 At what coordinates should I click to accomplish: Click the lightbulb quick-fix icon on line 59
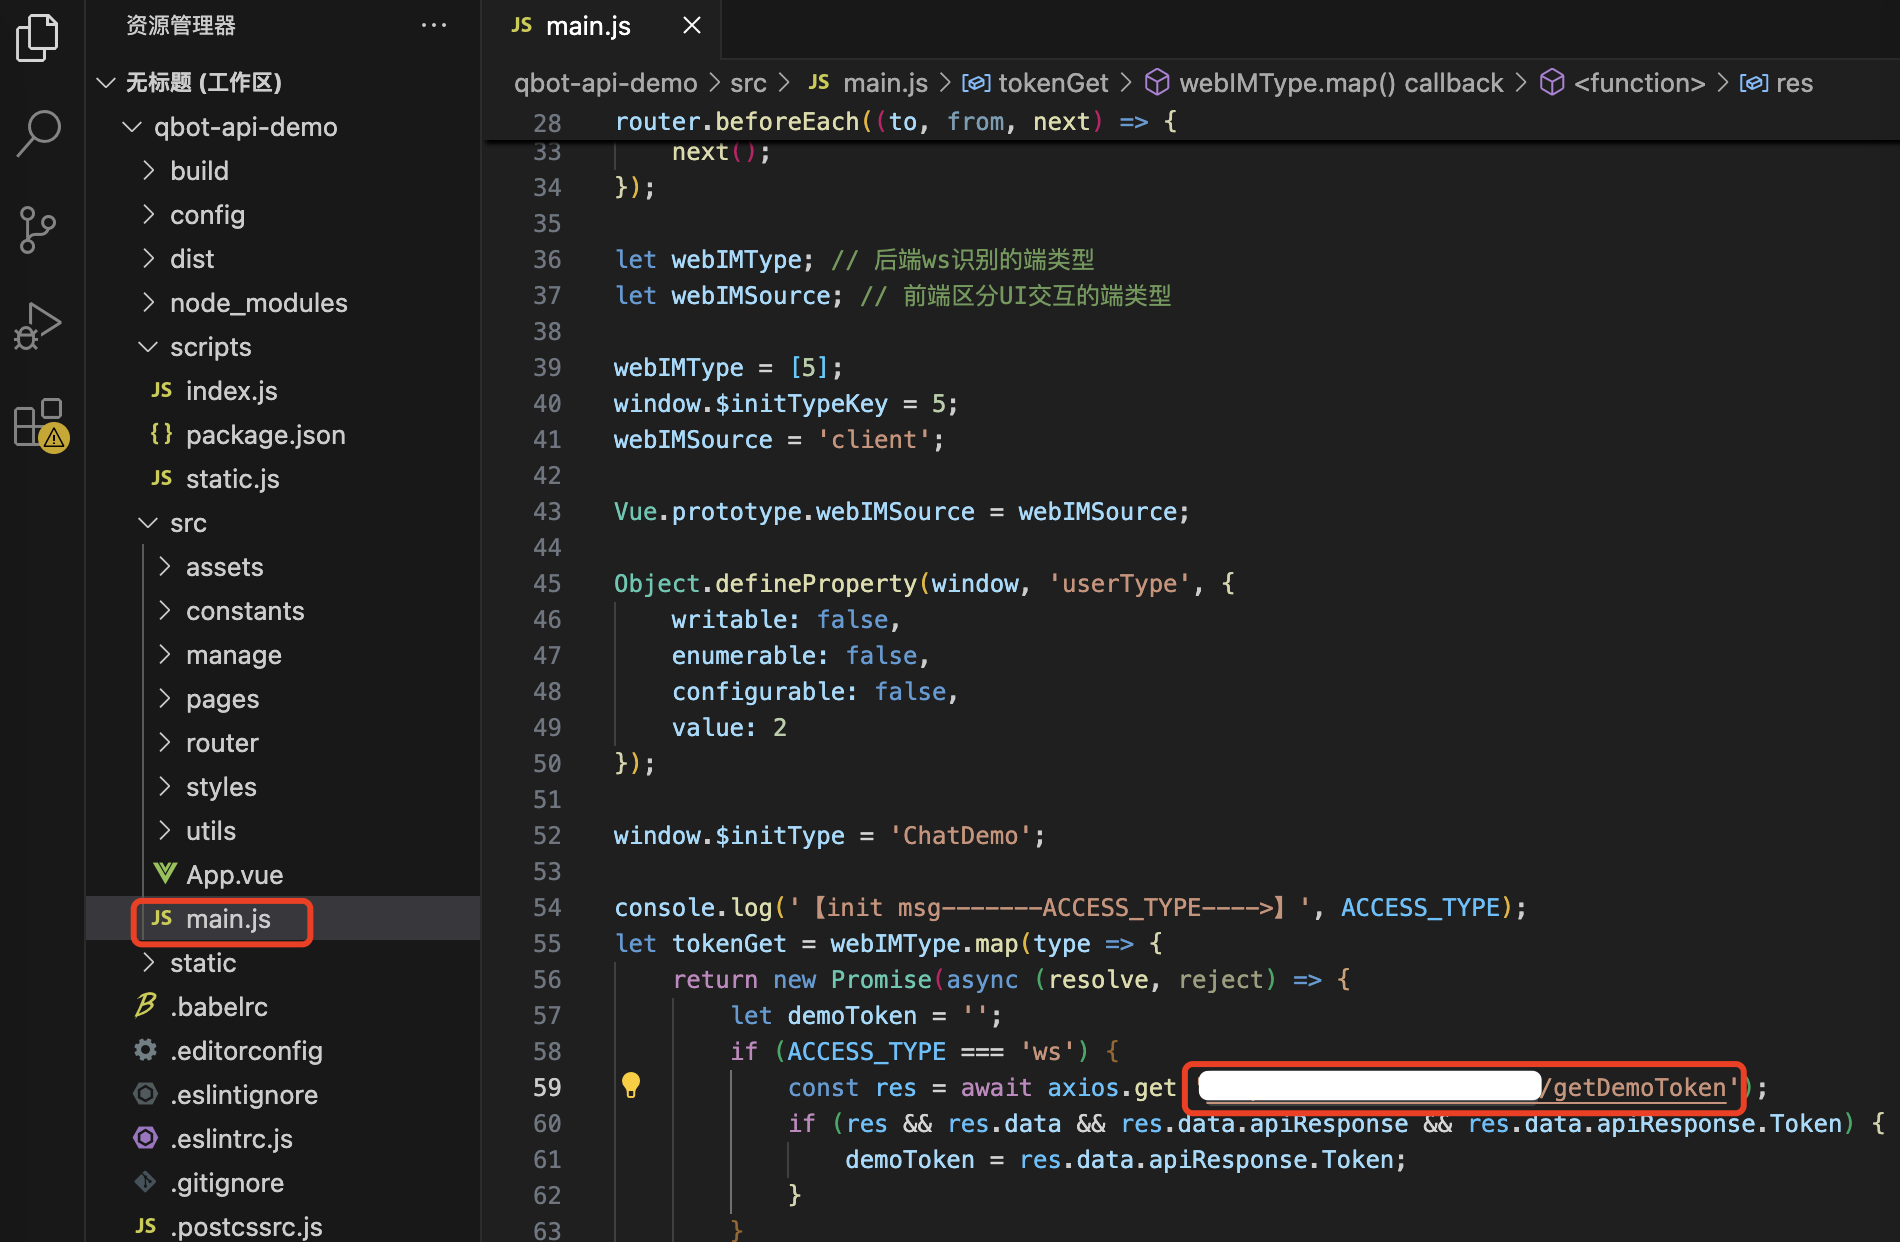pyautogui.click(x=631, y=1085)
